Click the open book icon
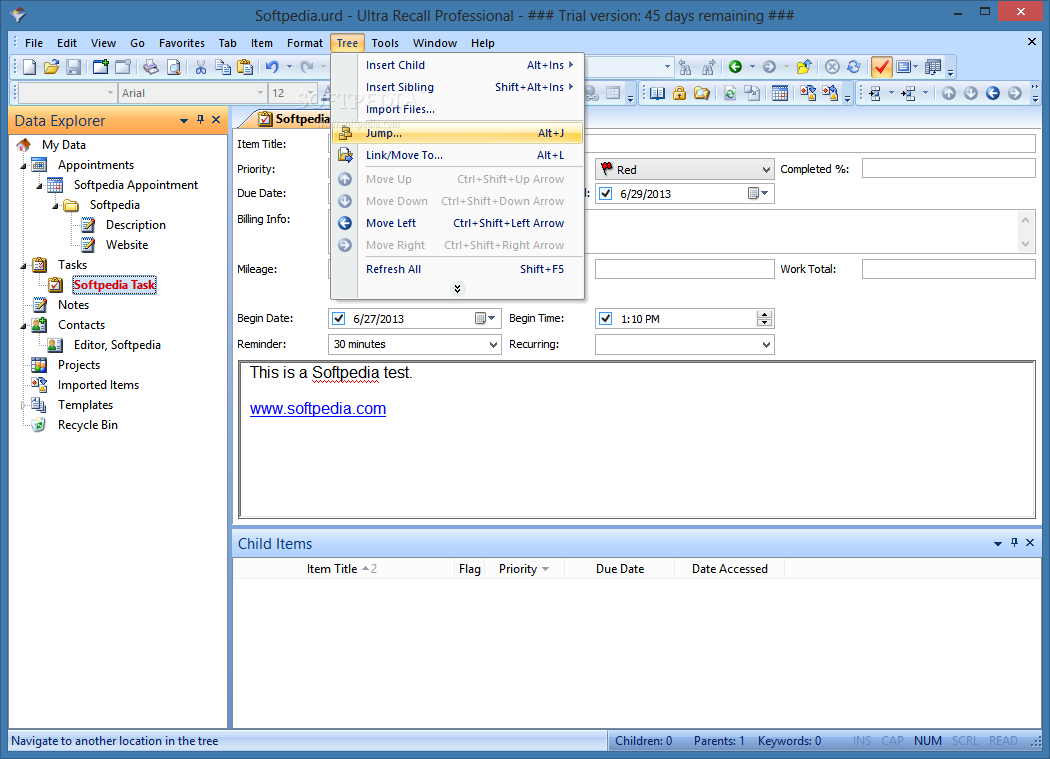The image size is (1050, 759). (658, 93)
